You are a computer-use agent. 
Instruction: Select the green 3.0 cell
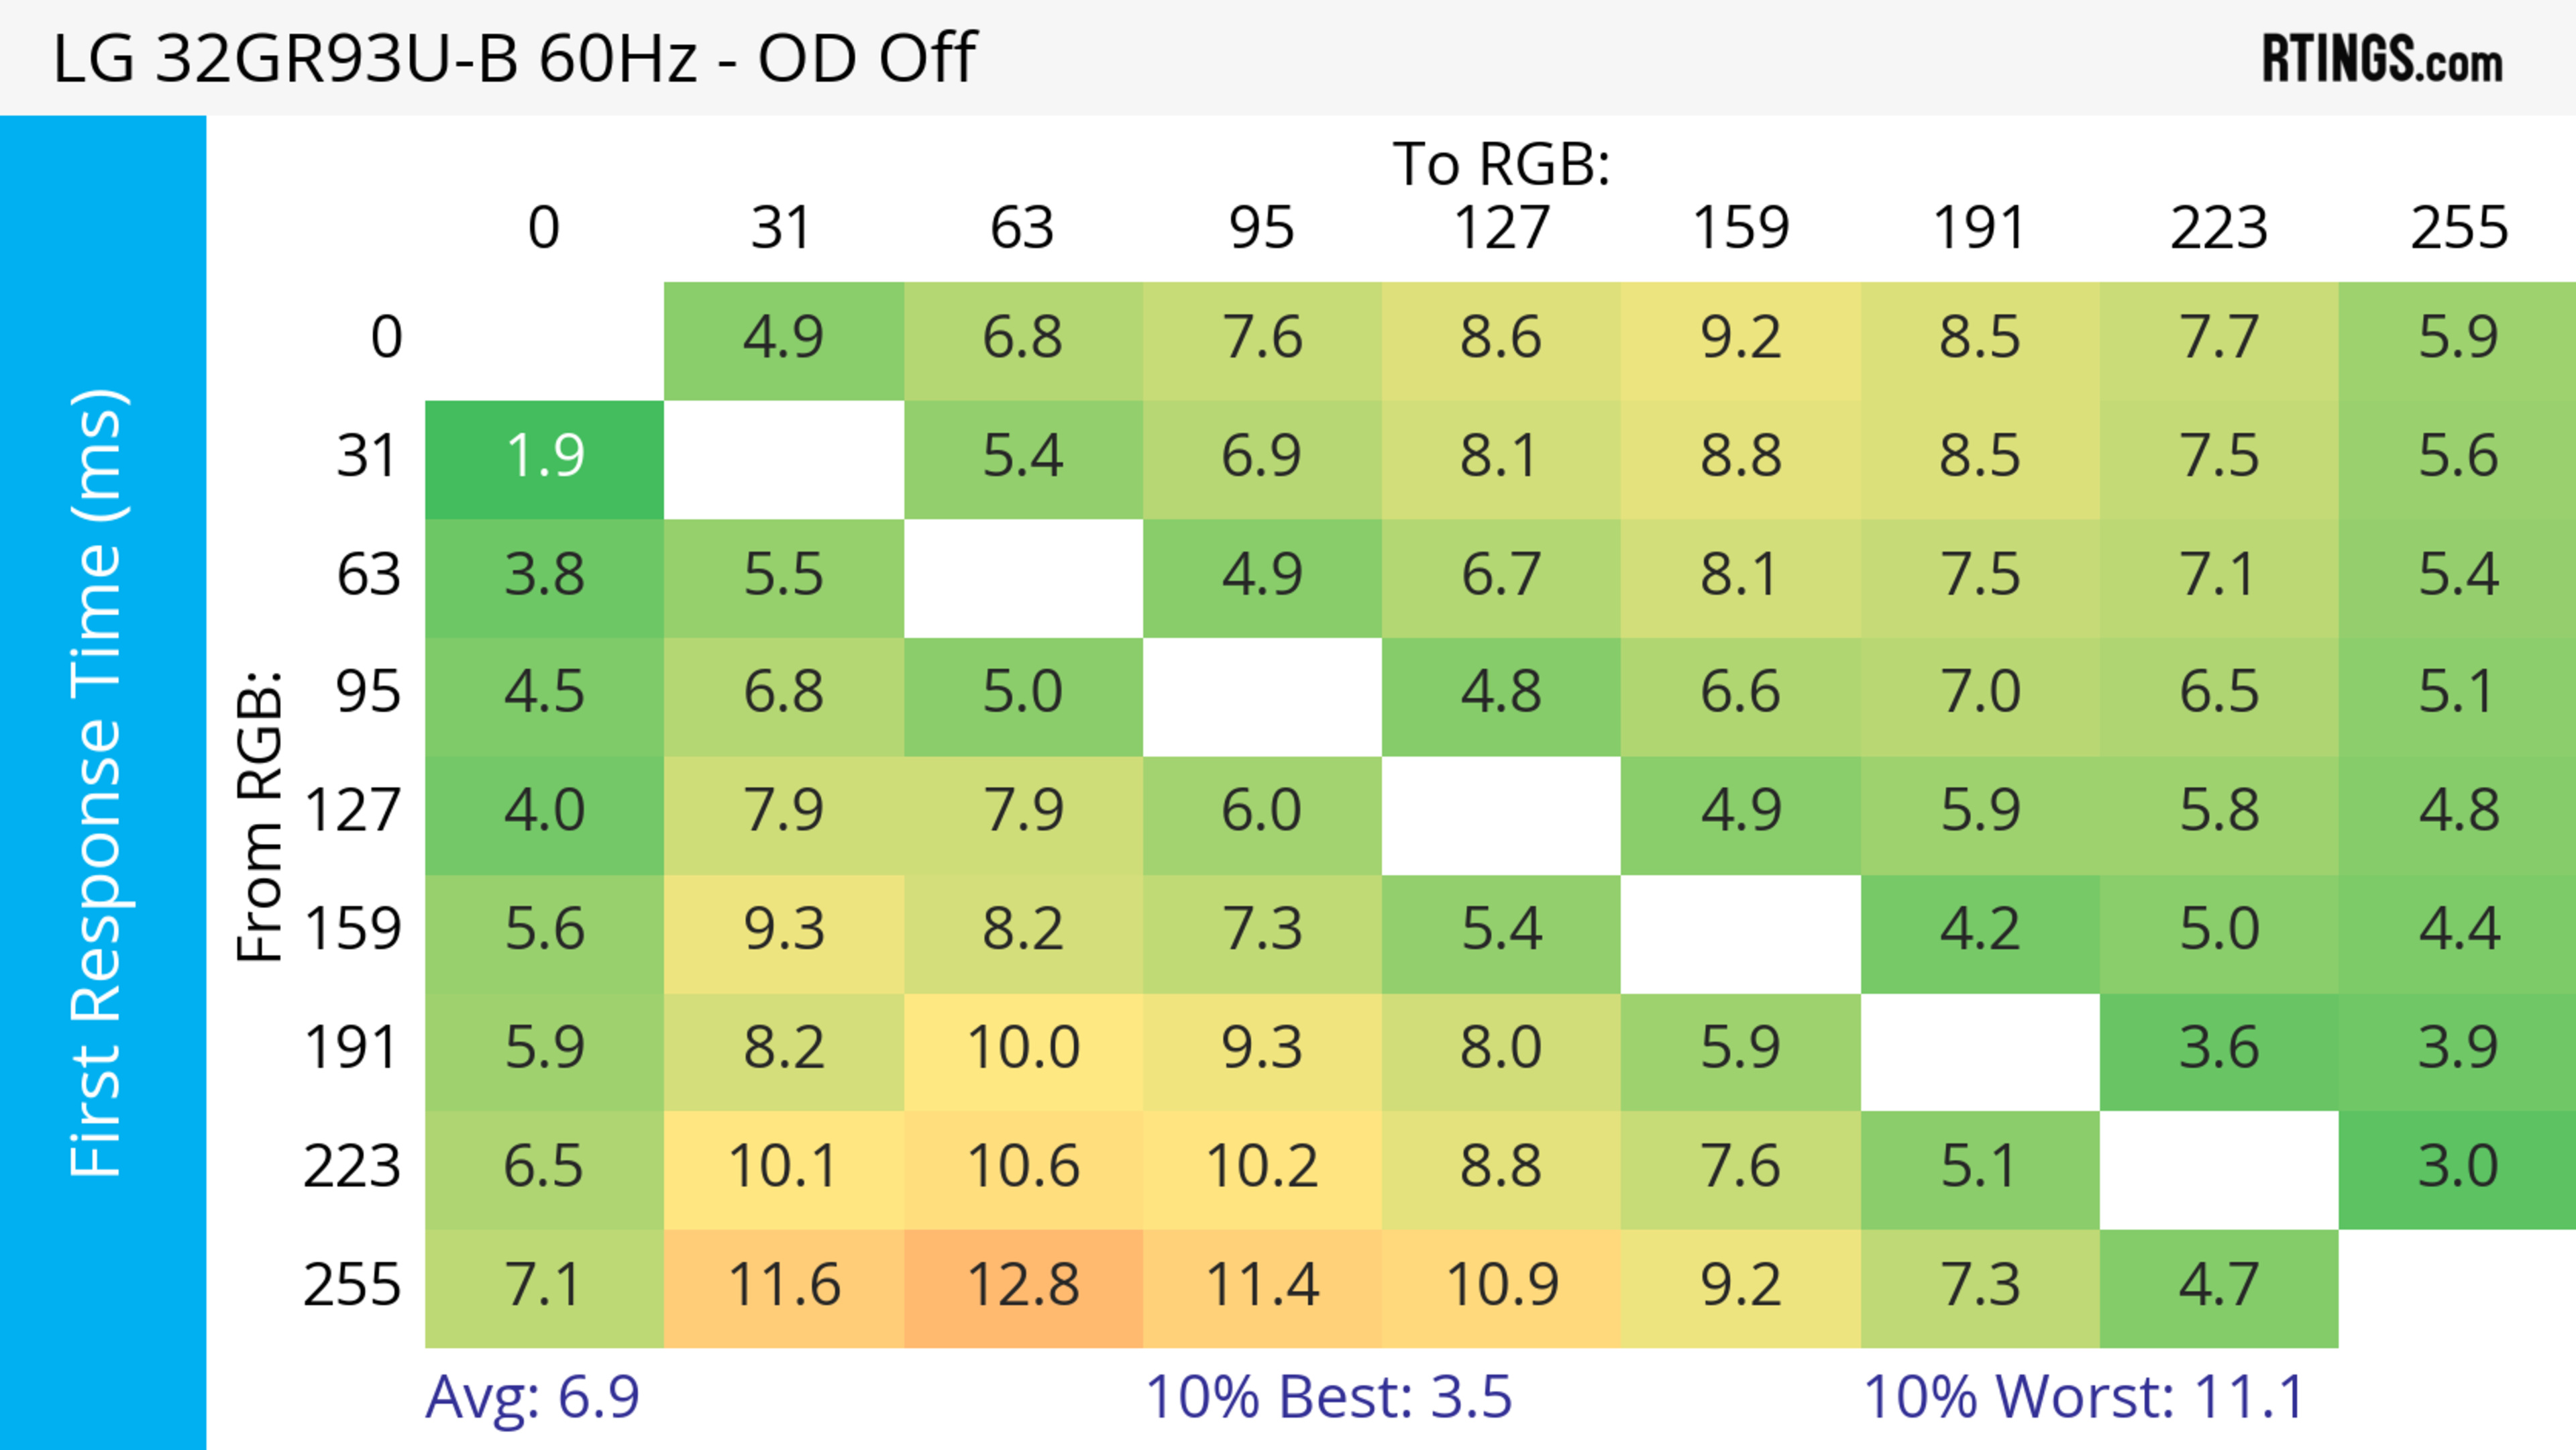point(2458,1167)
